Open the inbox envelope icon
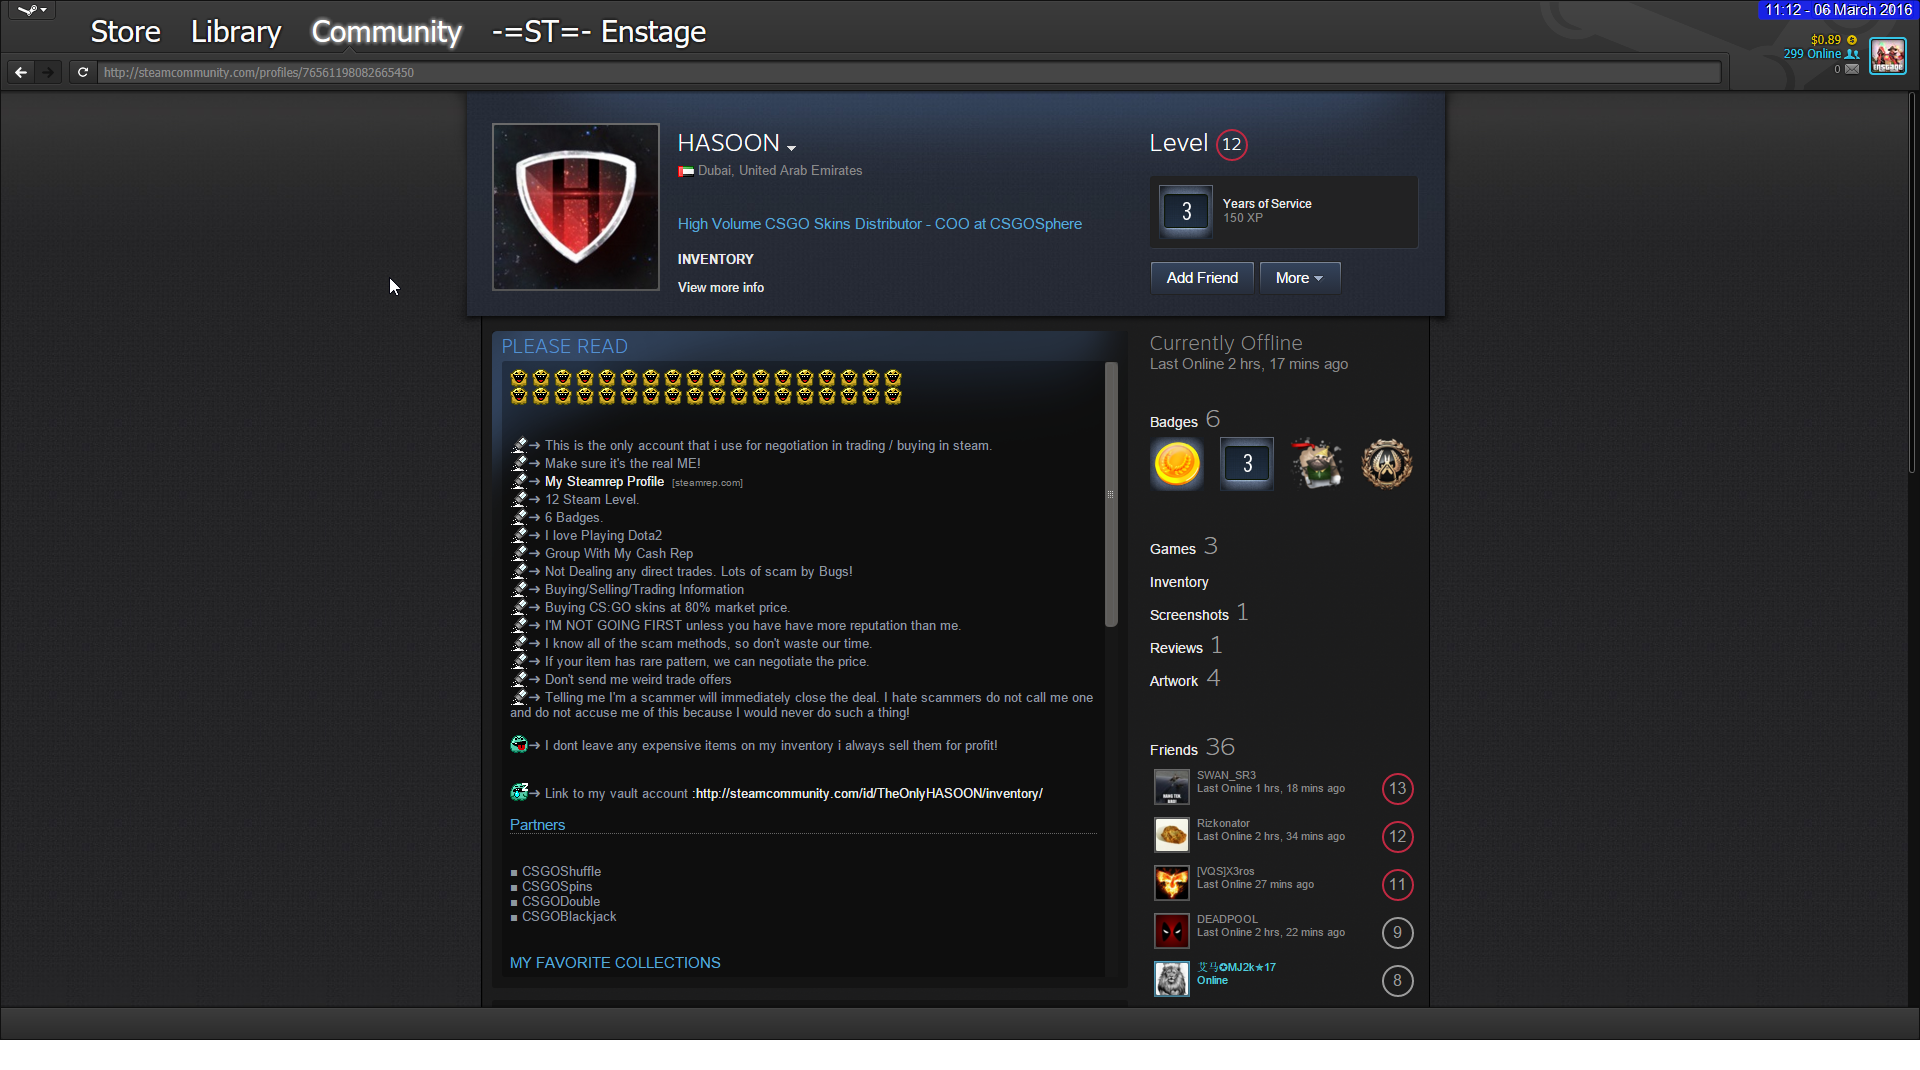This screenshot has height=1070, width=1920. (x=1852, y=69)
